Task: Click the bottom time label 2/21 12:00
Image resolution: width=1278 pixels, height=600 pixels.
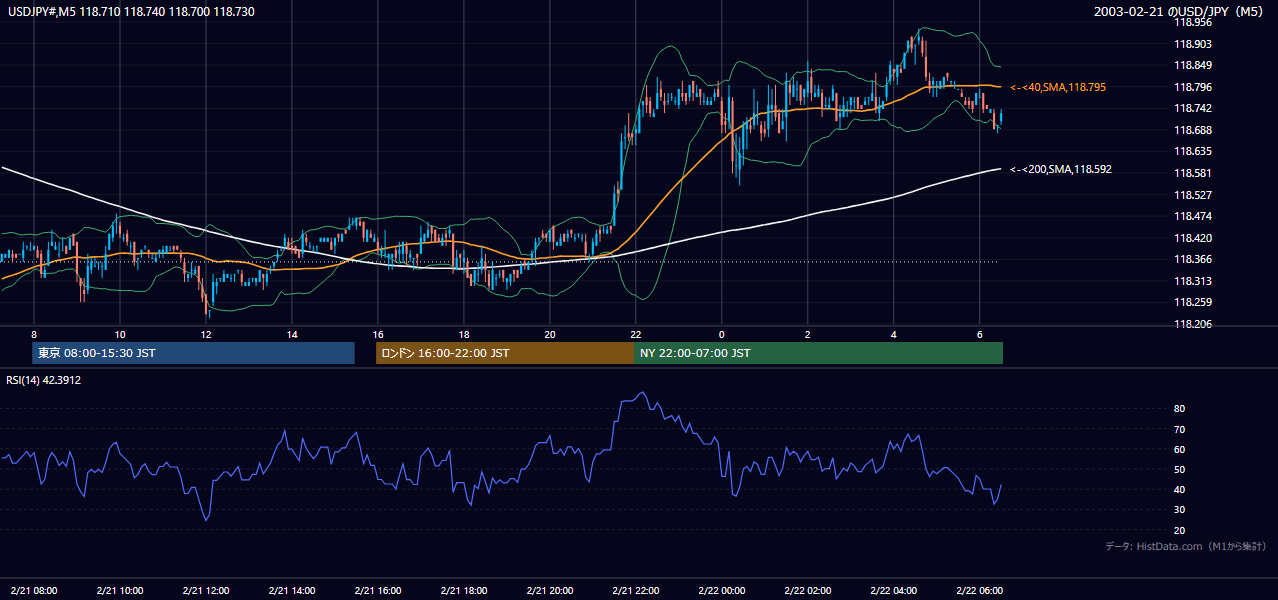Action: click(x=206, y=590)
